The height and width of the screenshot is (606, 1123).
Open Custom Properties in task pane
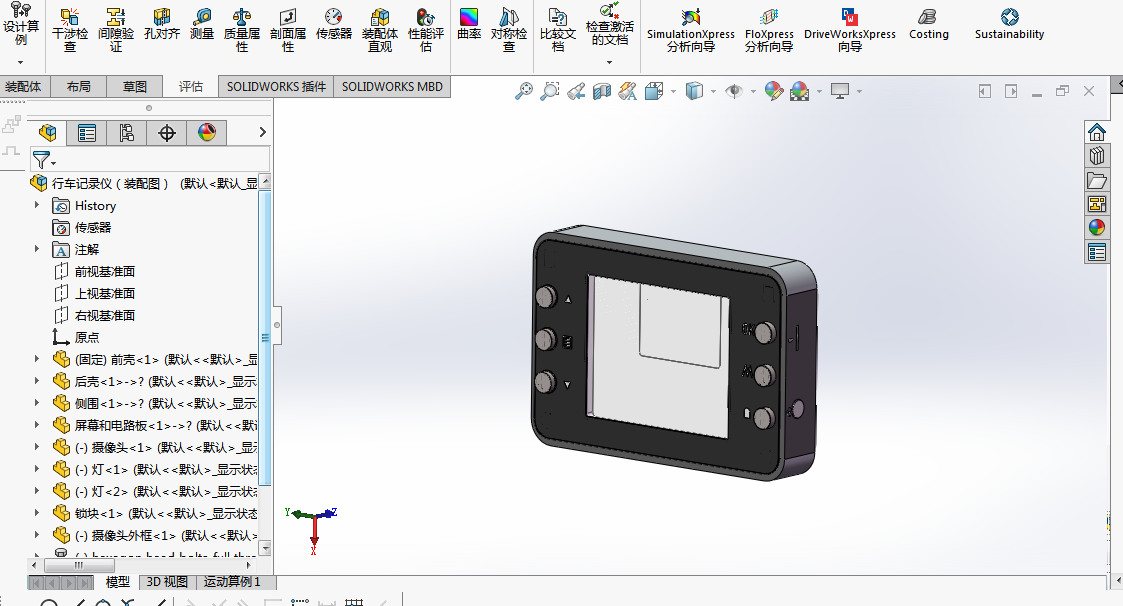tap(1097, 252)
